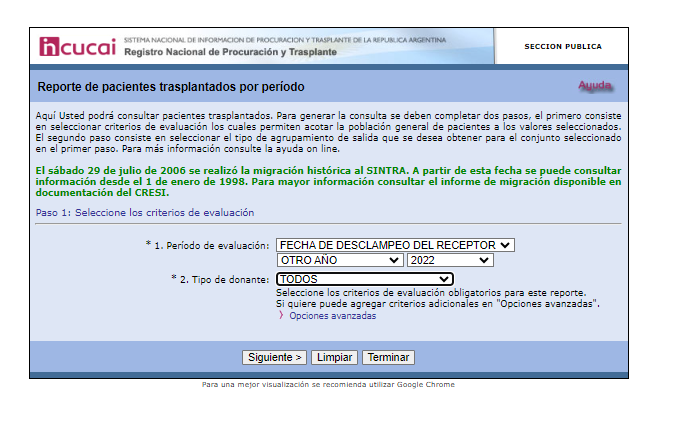Click the Reporte de pacientes trasplantados por período title

(x=170, y=87)
